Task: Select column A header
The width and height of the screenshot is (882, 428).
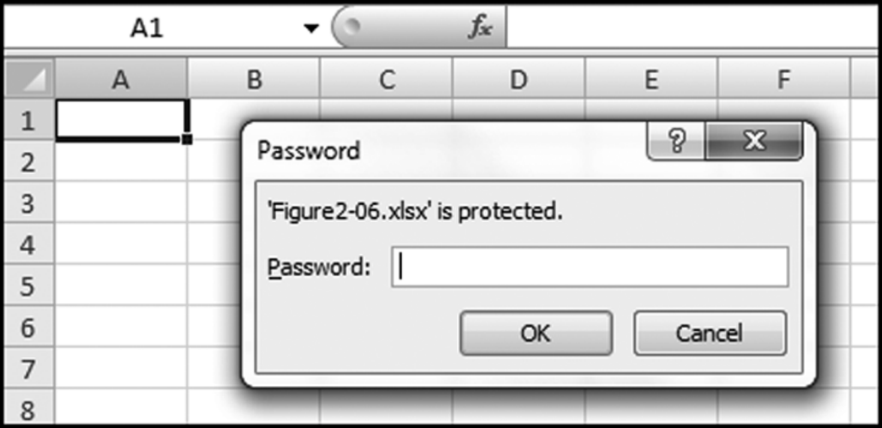Action: (x=121, y=80)
